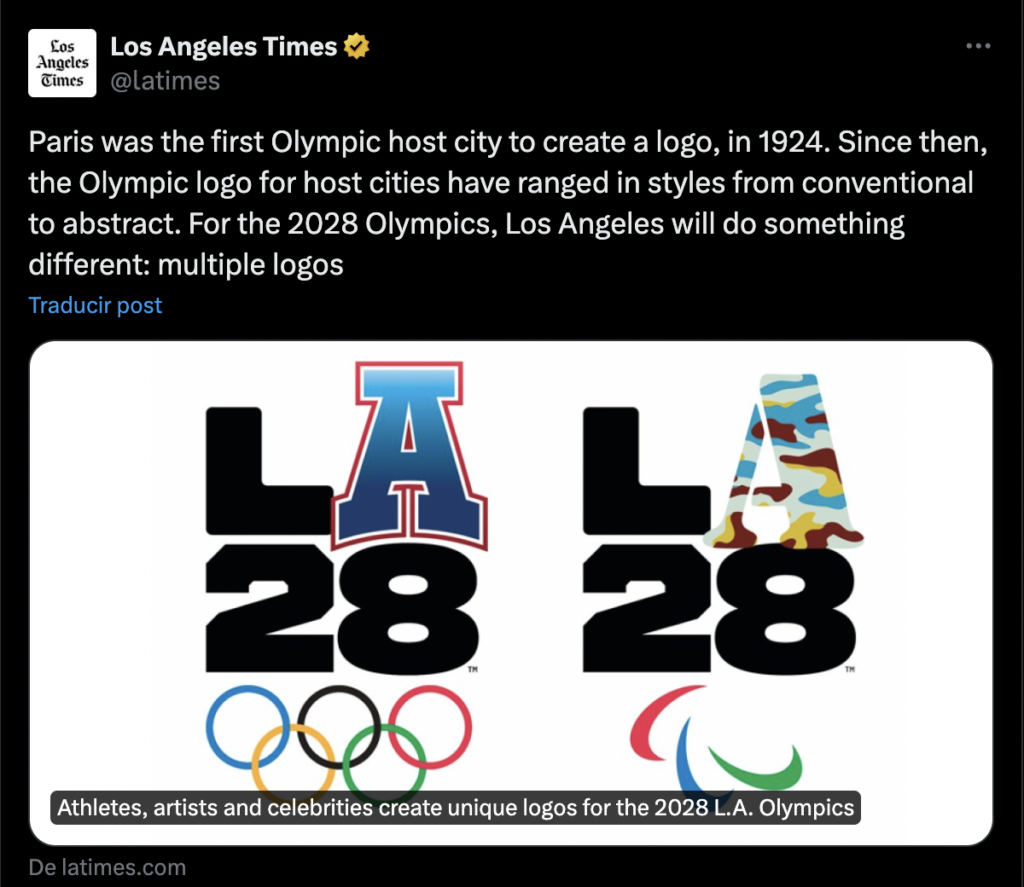Expand the post options with the three dots

coord(978,43)
